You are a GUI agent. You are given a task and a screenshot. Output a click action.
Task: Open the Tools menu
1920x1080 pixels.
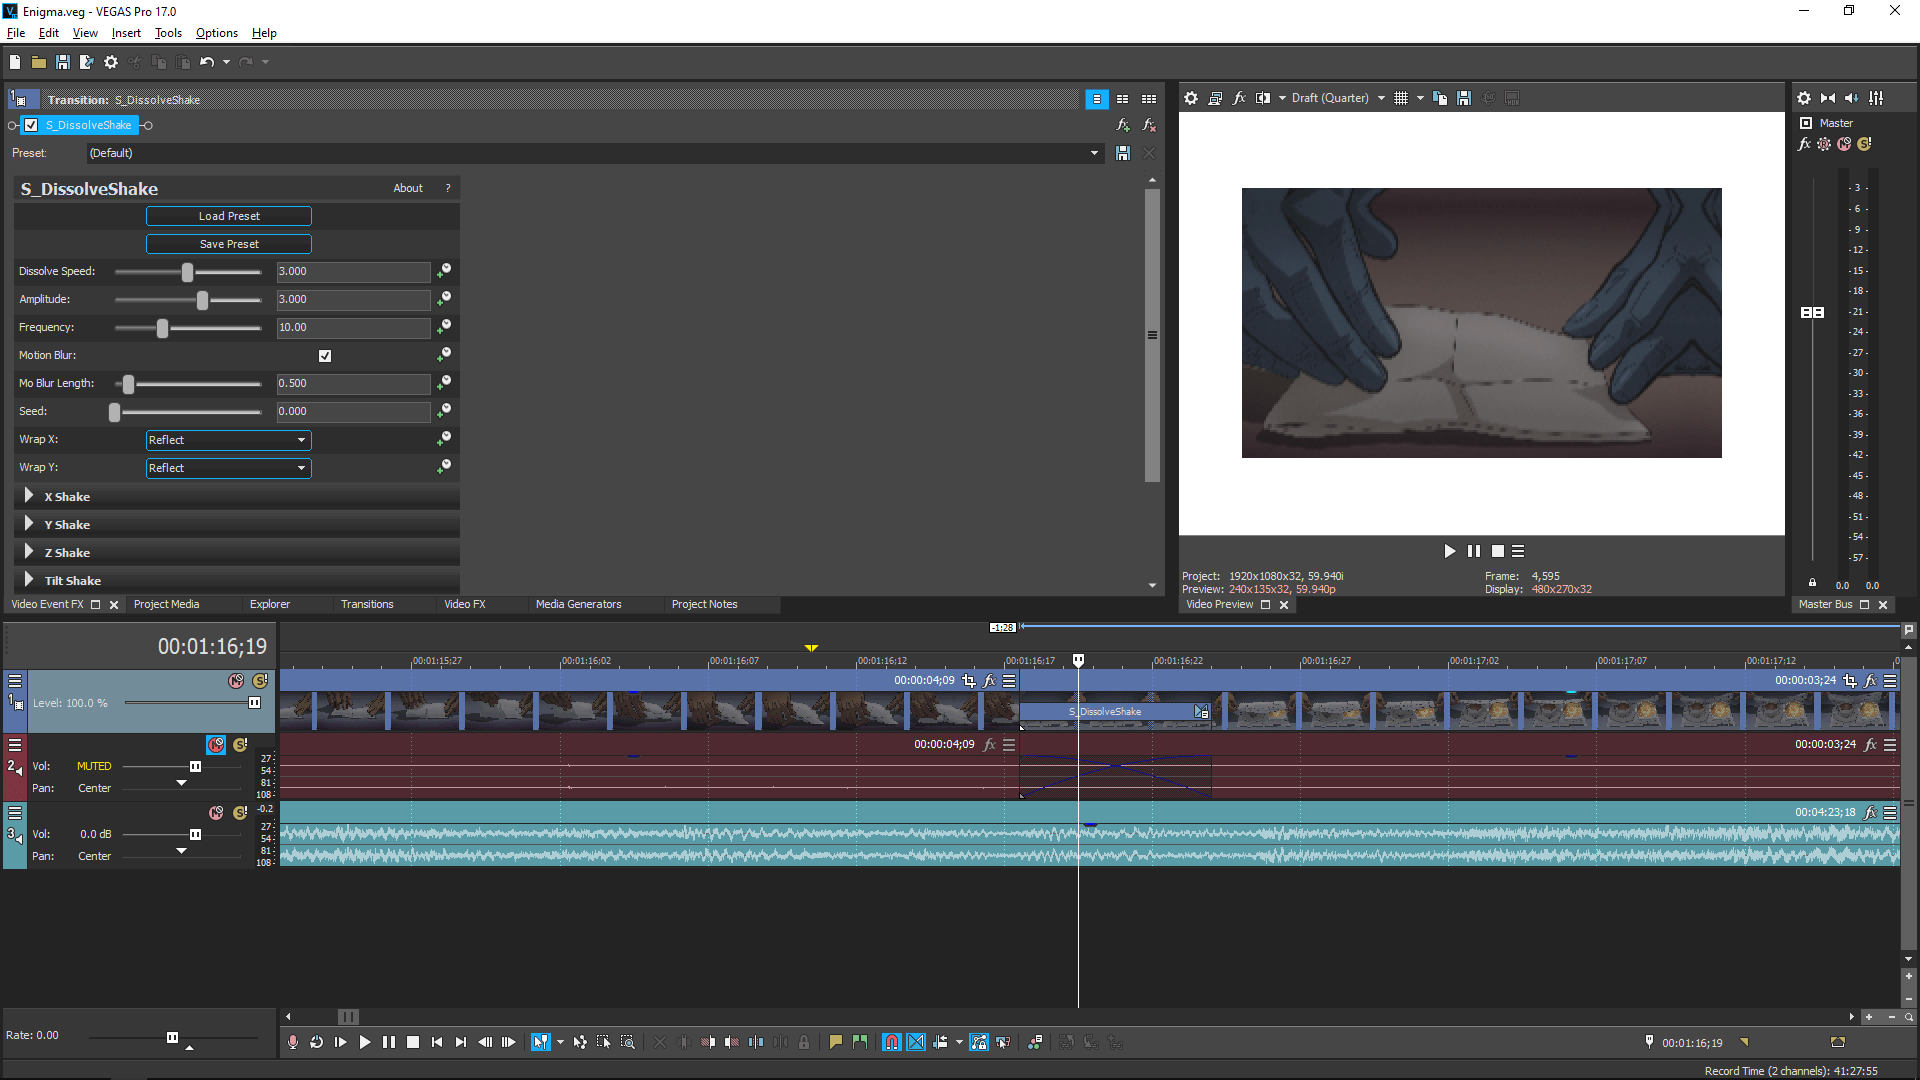click(x=167, y=32)
